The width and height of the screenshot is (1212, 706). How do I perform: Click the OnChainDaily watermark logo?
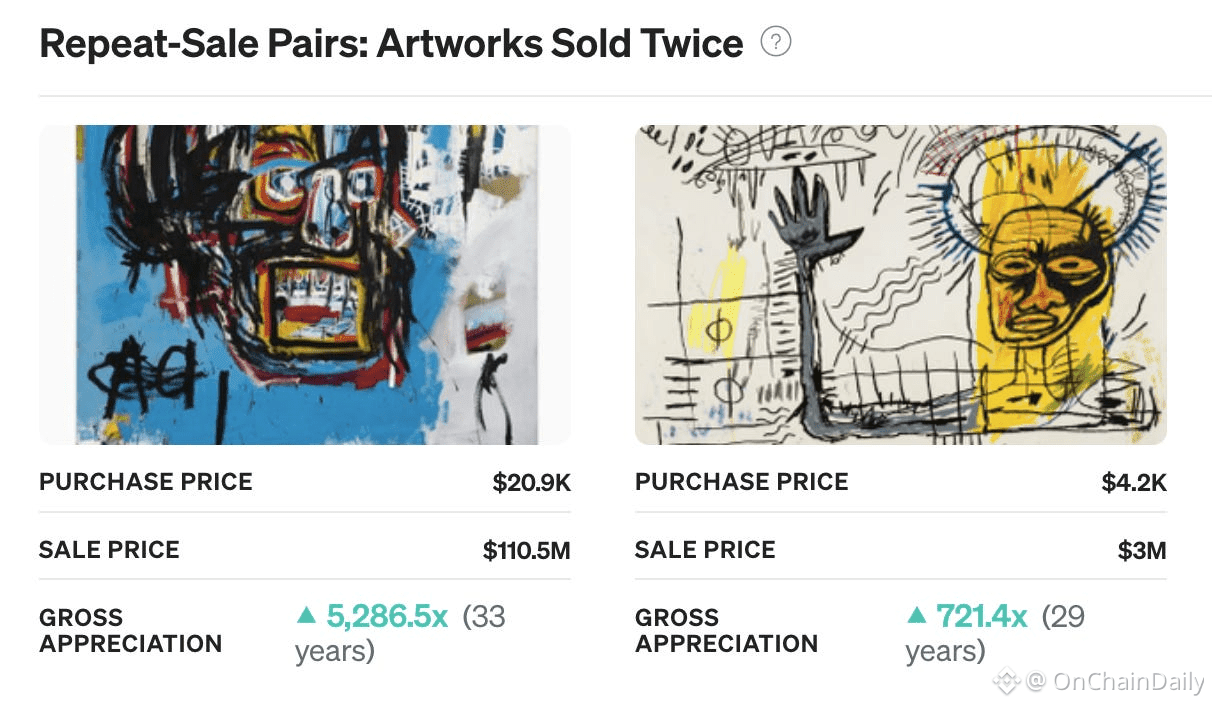click(x=1007, y=682)
